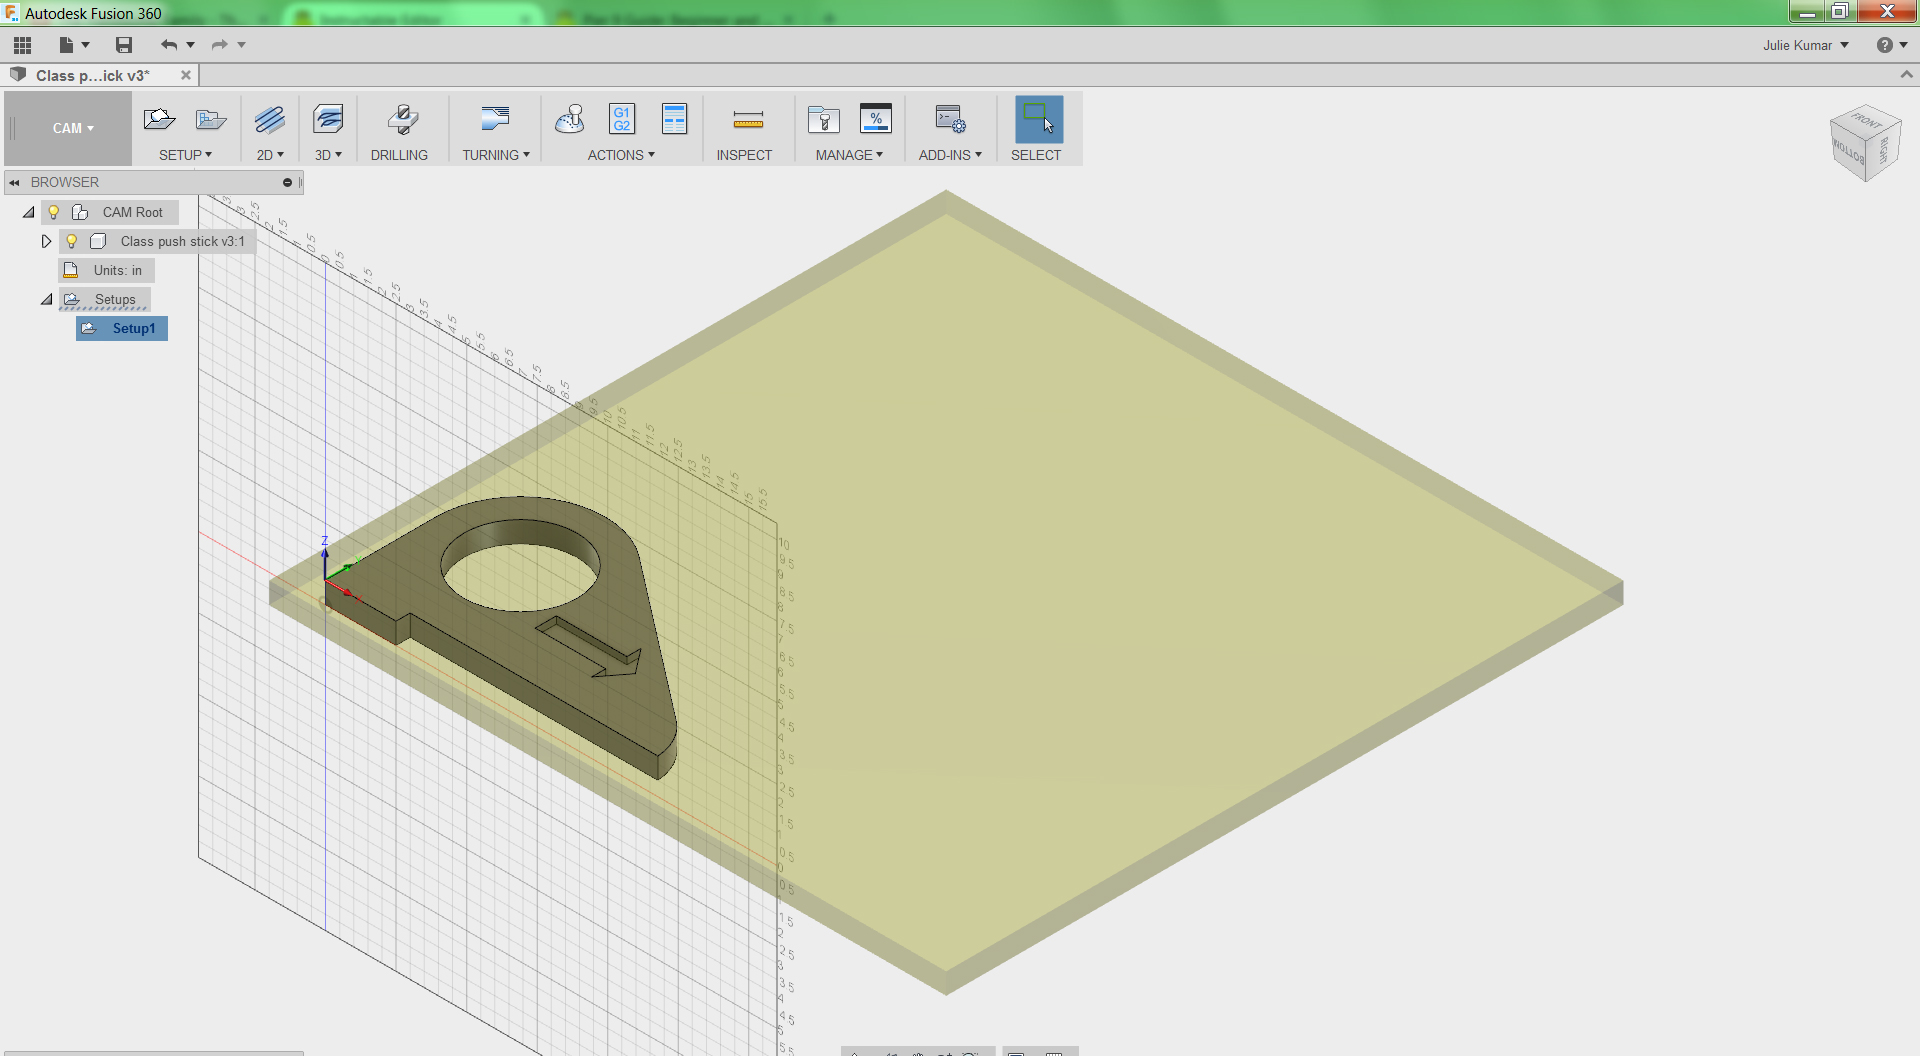Select Class push stick v3:1 item
Viewport: 1920px width, 1056px height.
(x=182, y=241)
